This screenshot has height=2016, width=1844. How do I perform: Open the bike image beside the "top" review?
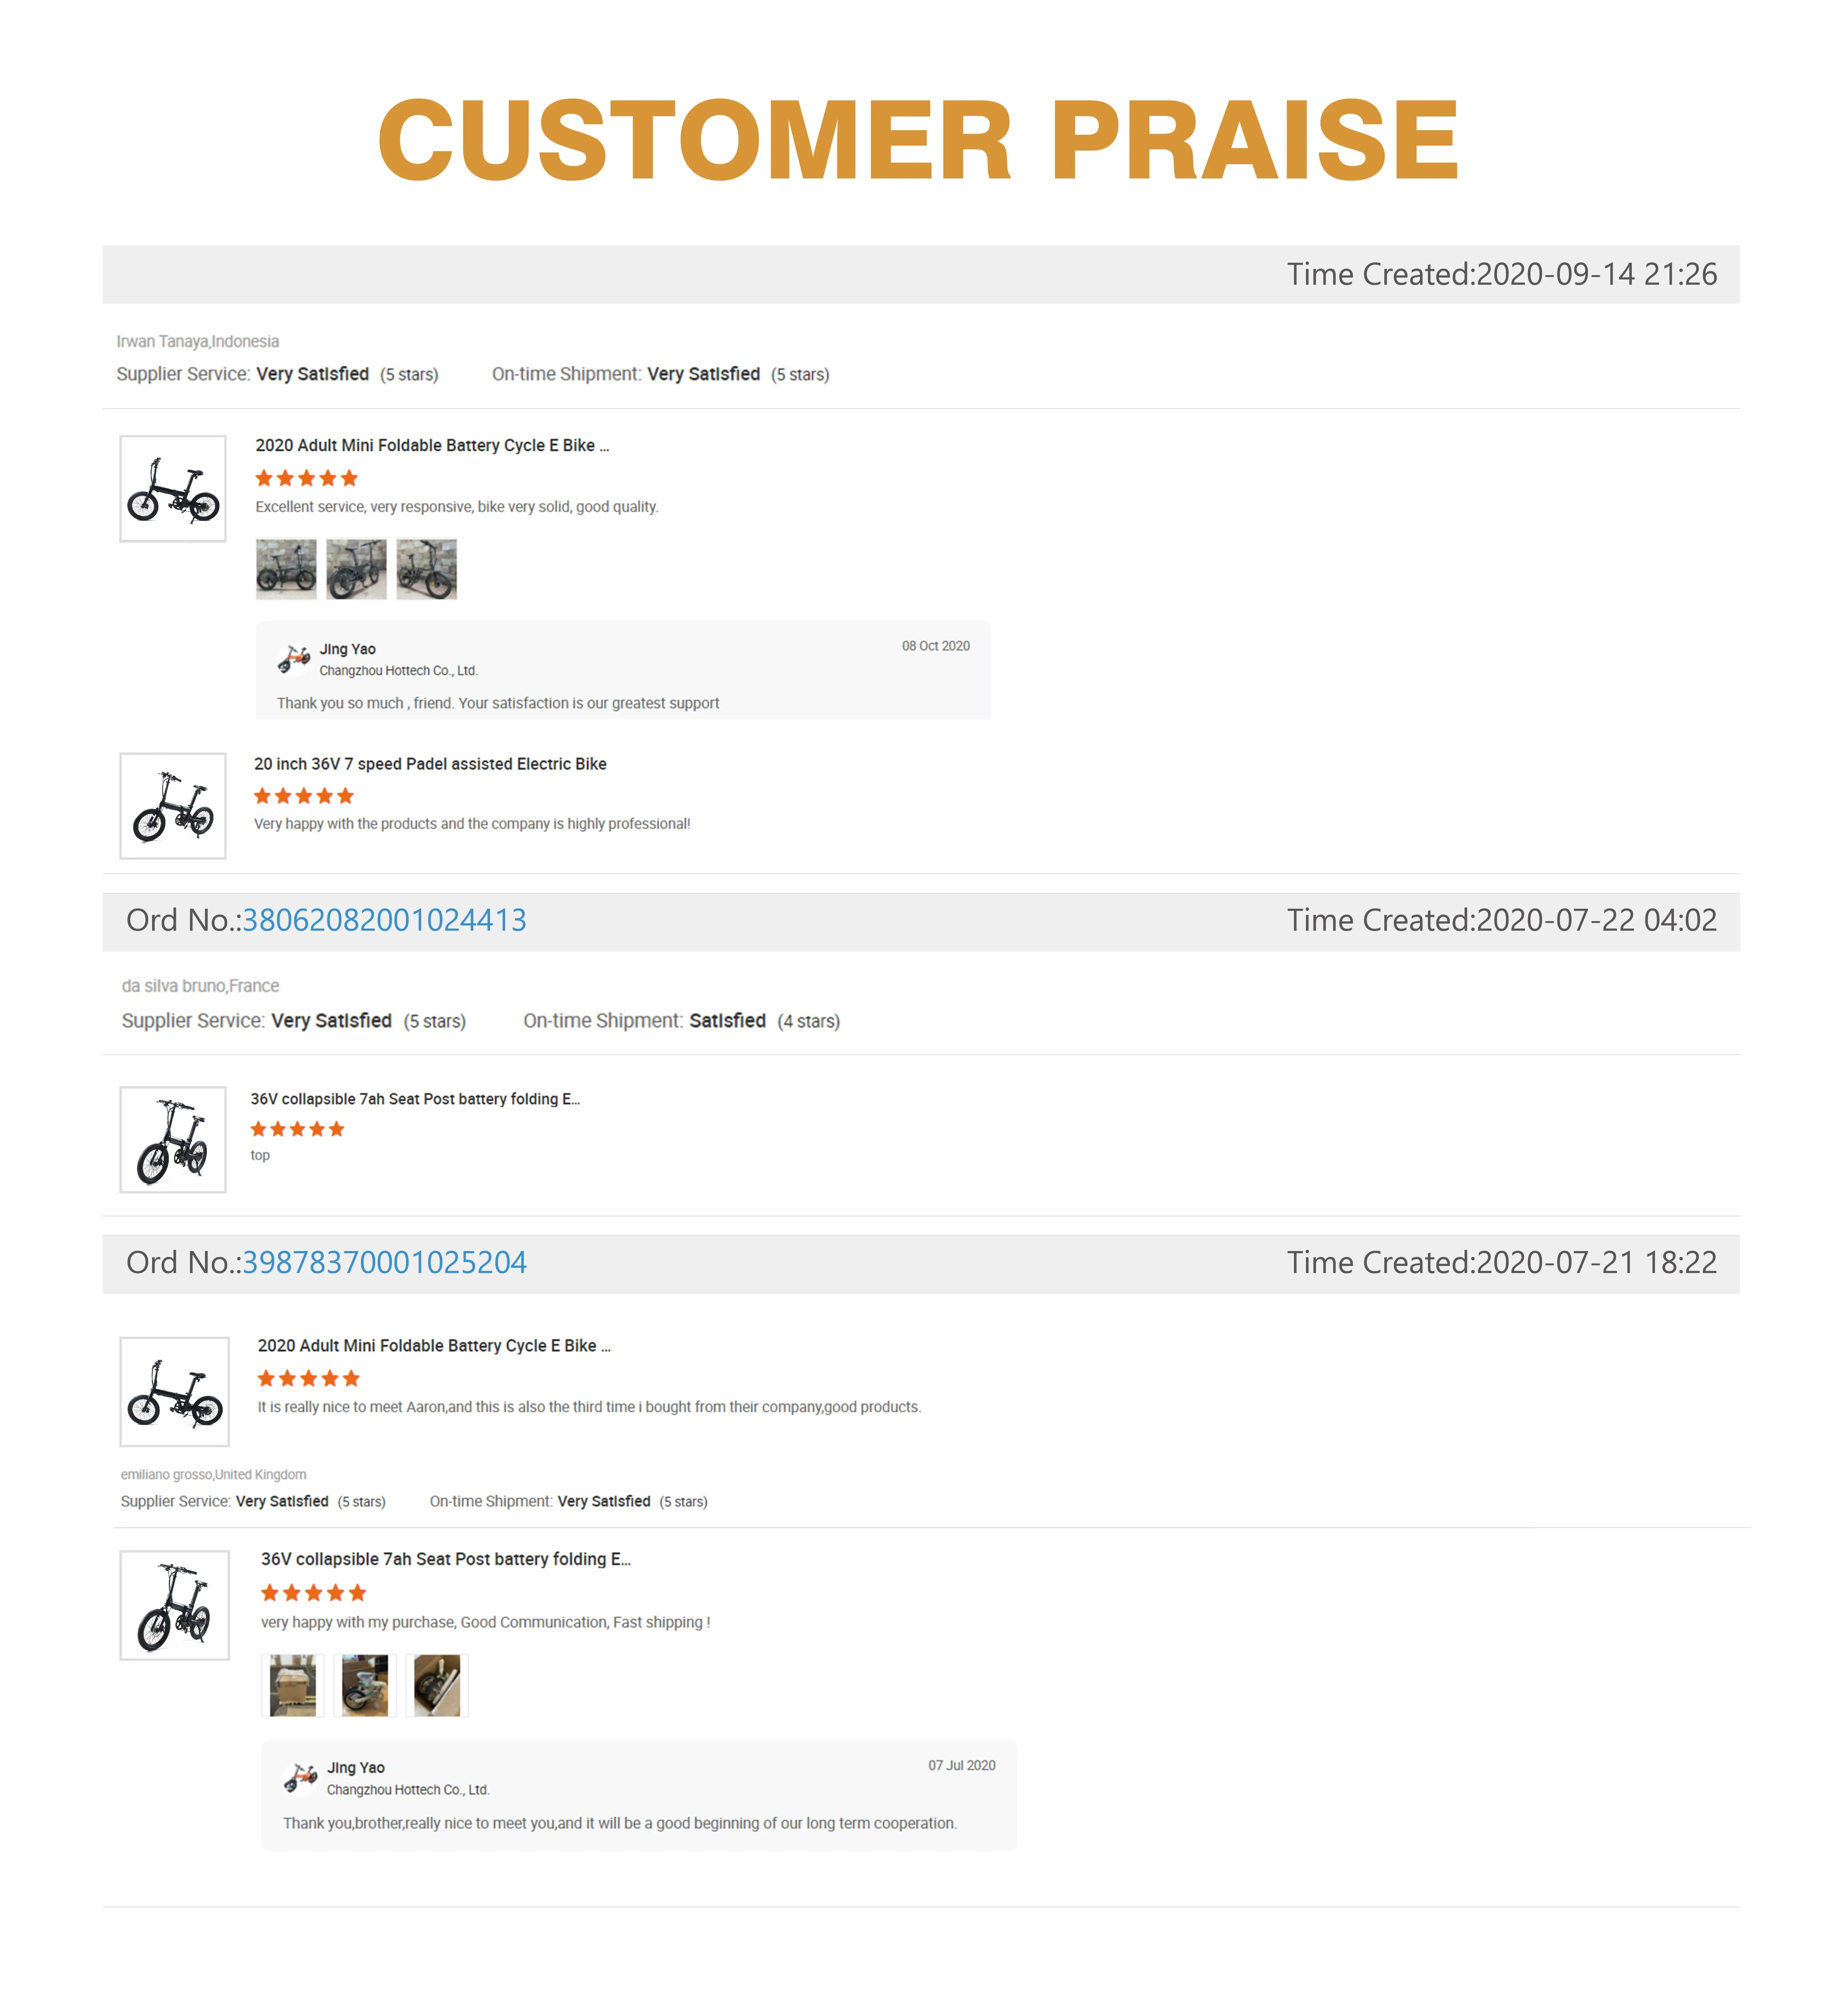(173, 1140)
